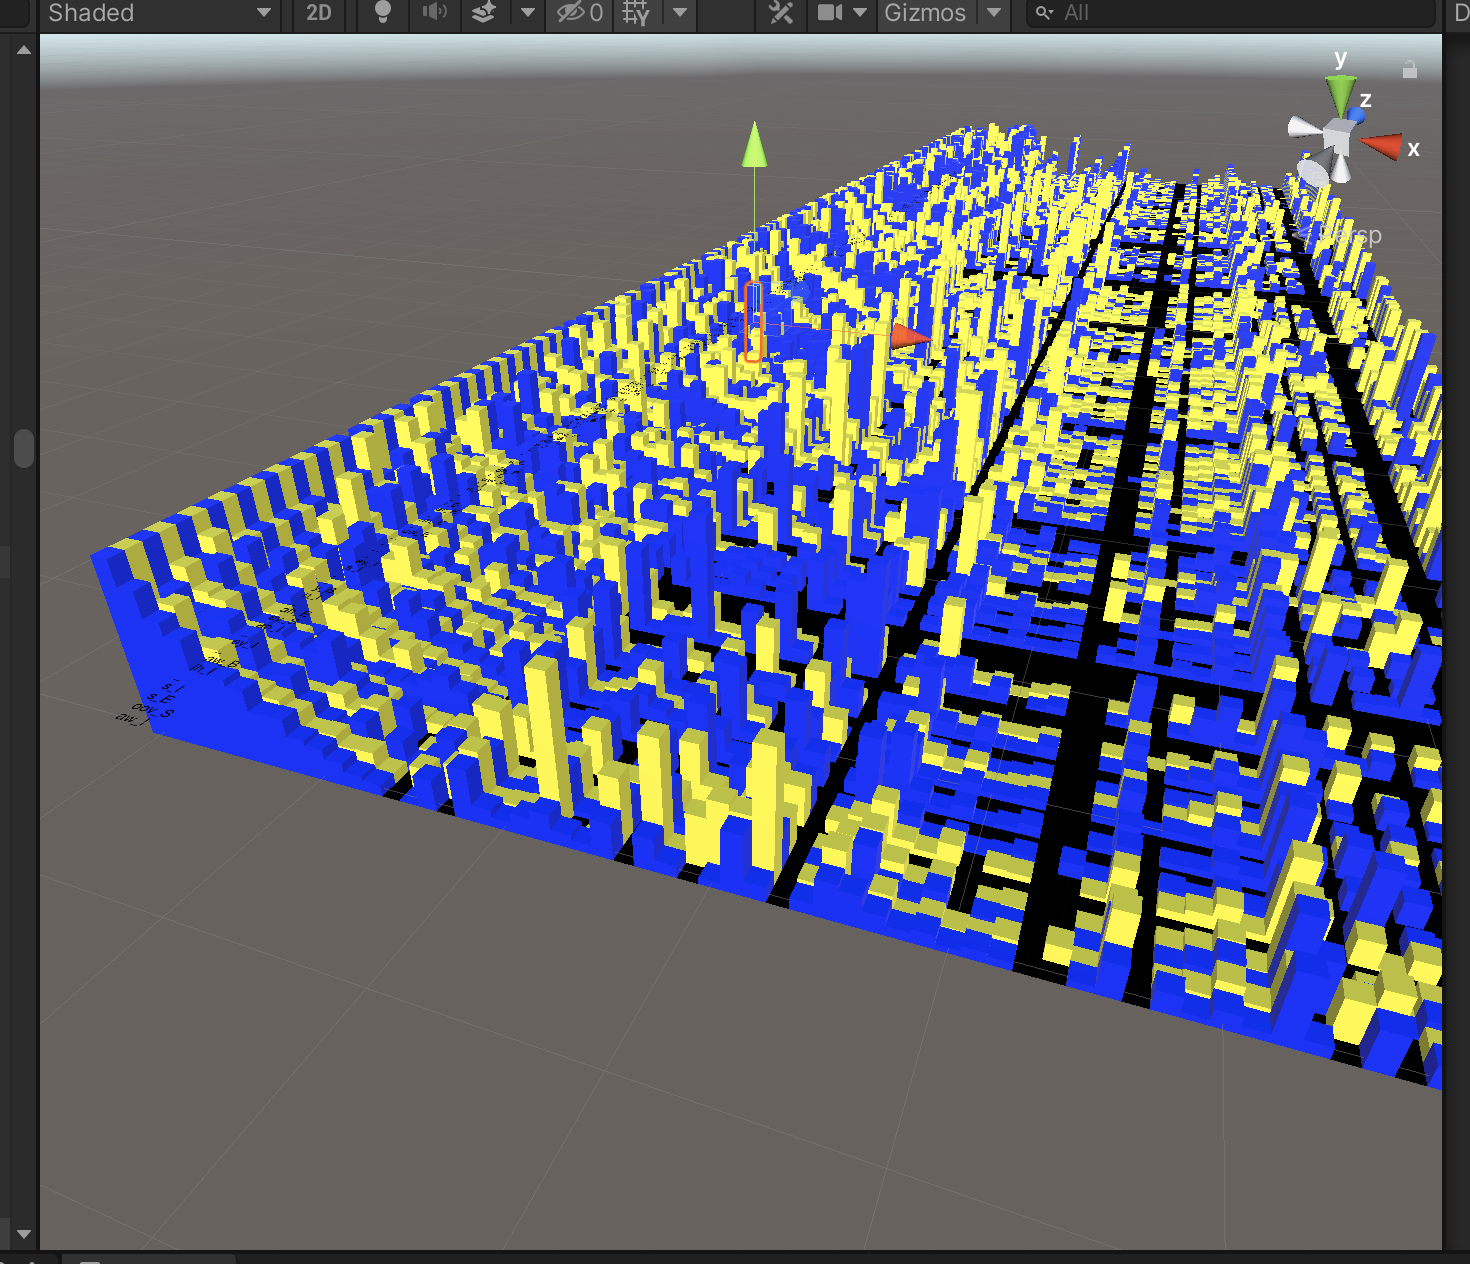
Task: Toggle scene effects layers icon
Action: [x=484, y=12]
